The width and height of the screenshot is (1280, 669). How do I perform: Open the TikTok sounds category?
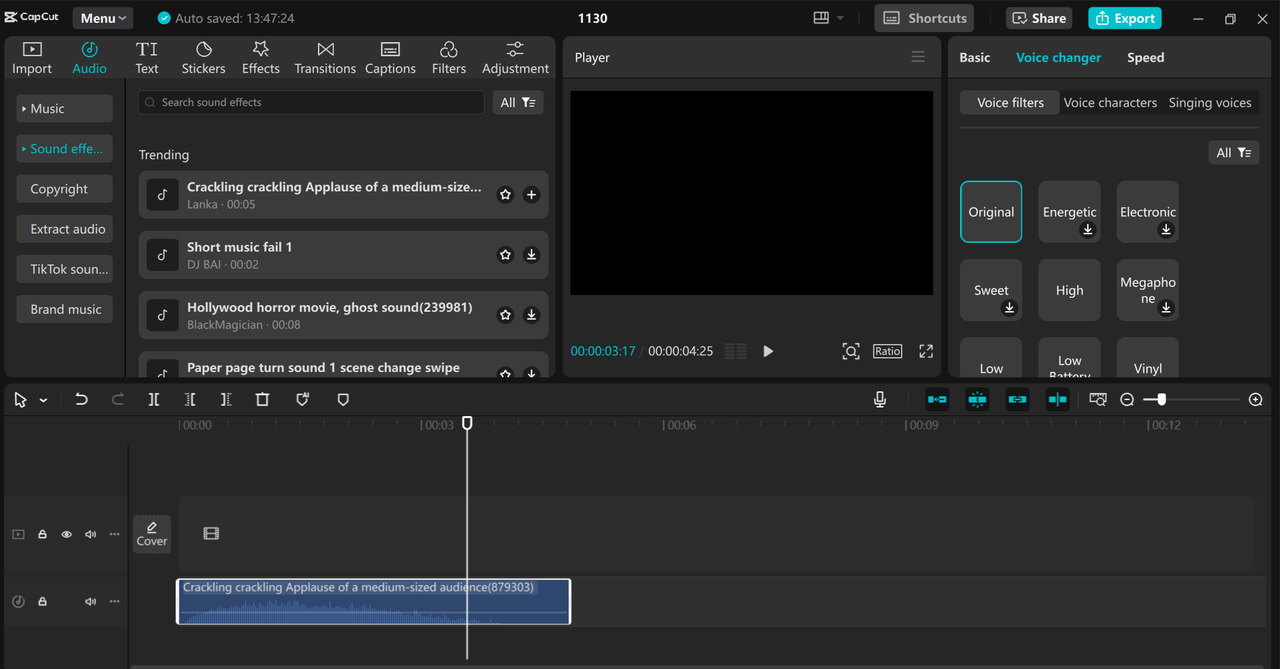64,269
